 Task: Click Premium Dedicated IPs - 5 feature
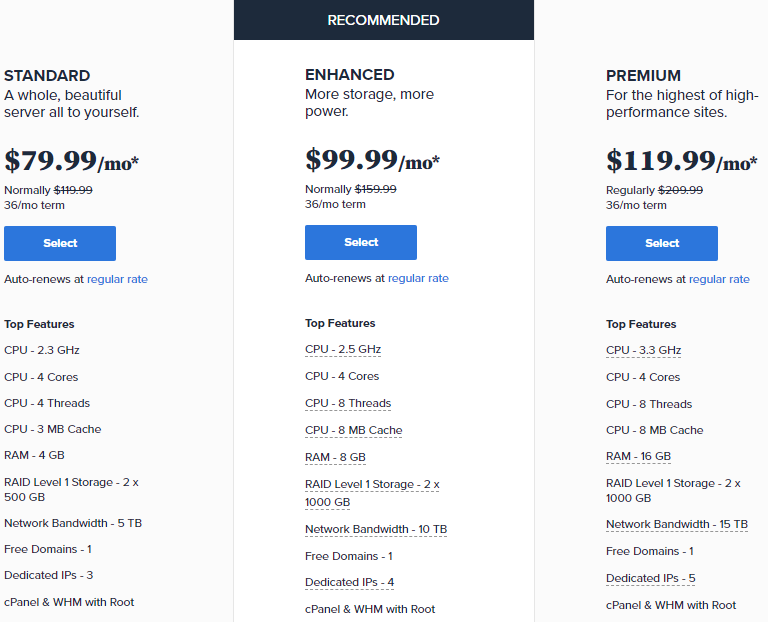pyautogui.click(x=650, y=578)
